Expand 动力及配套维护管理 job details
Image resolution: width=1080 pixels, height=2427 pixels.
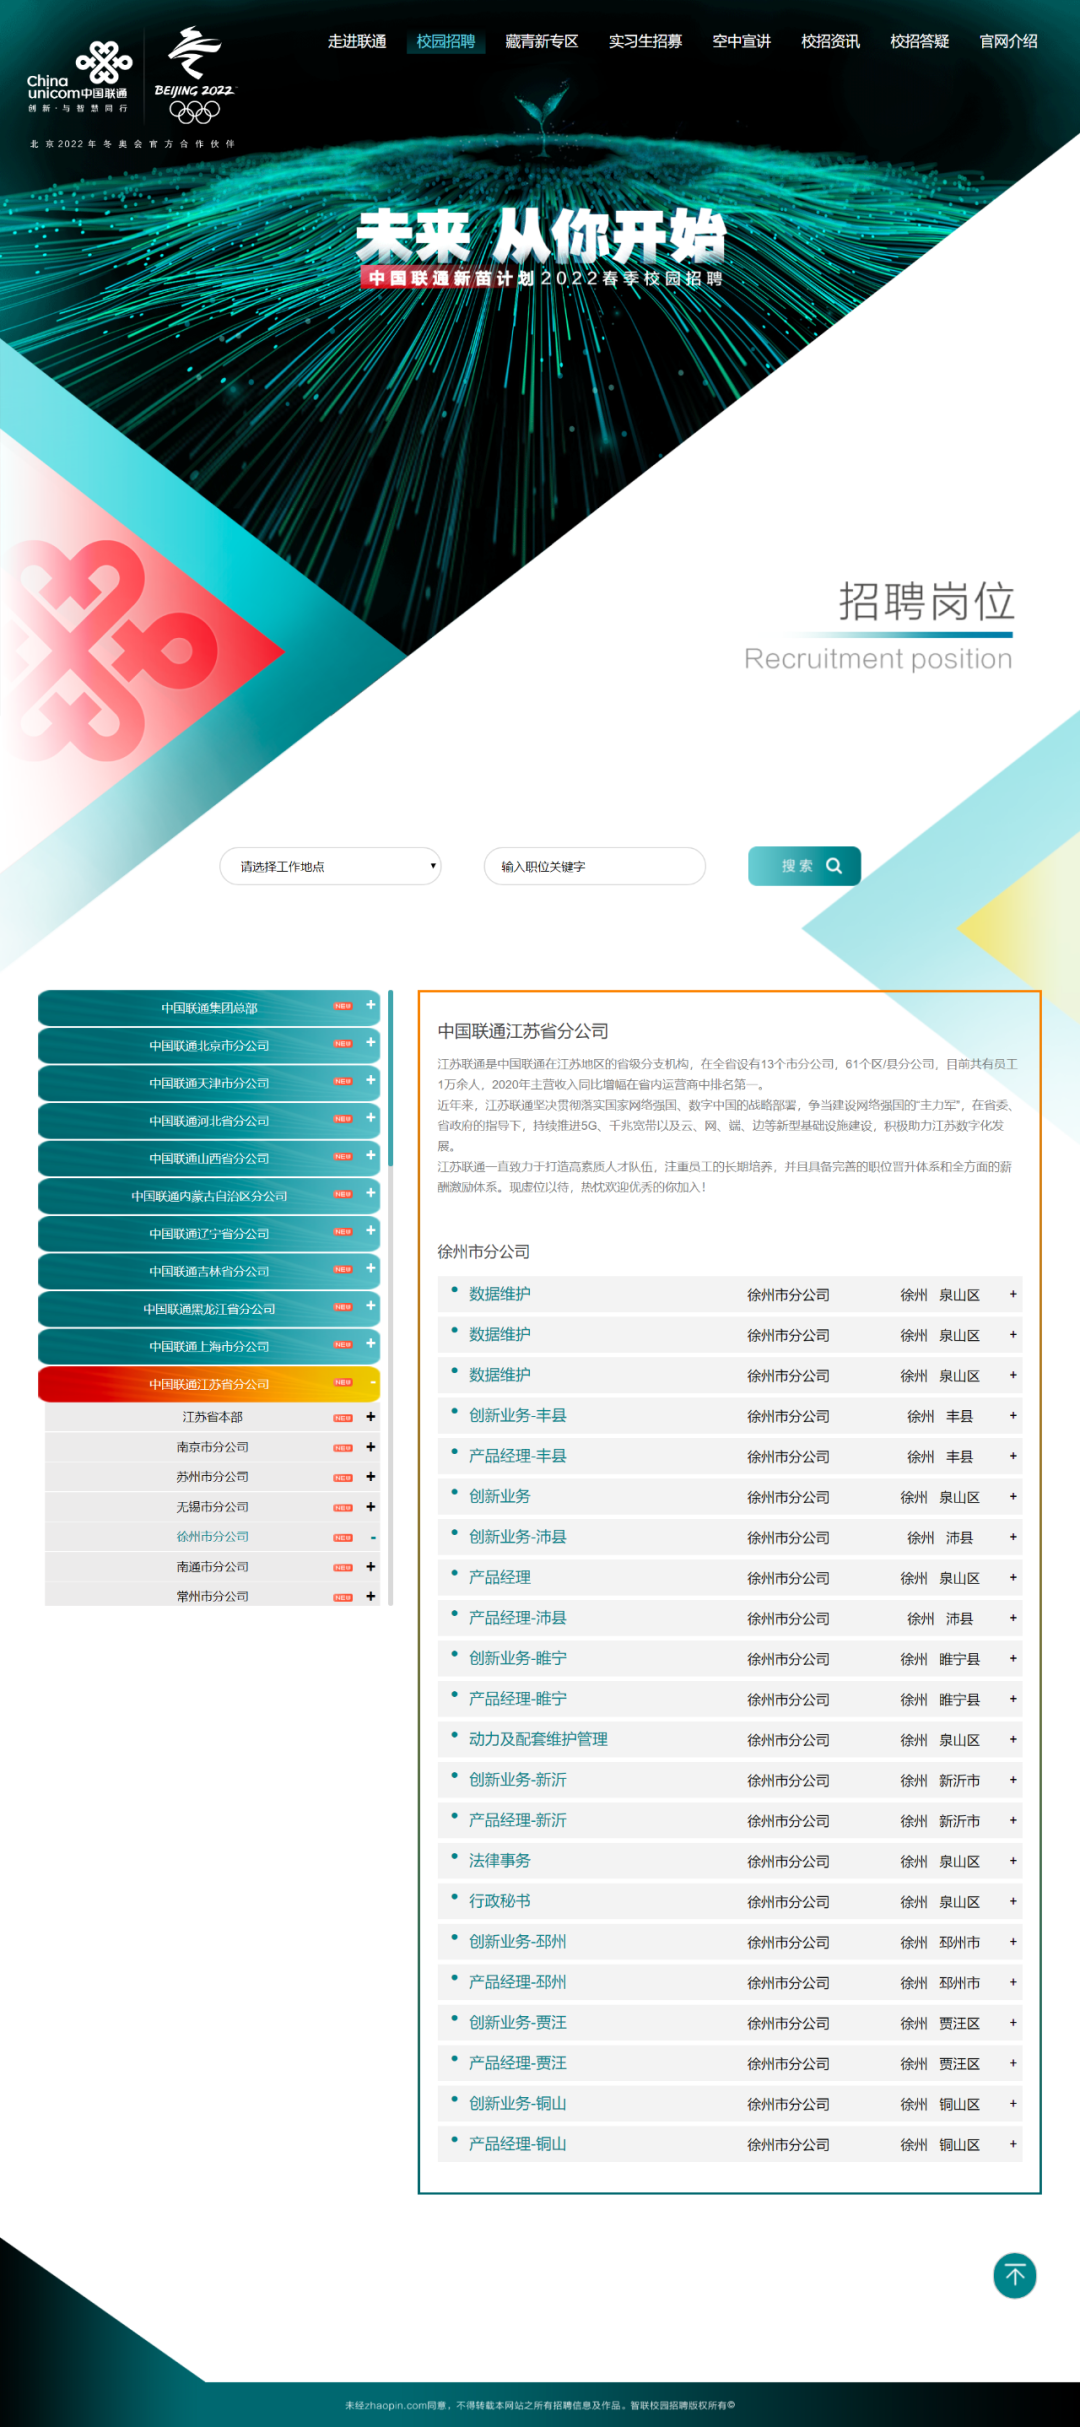coord(1013,1740)
